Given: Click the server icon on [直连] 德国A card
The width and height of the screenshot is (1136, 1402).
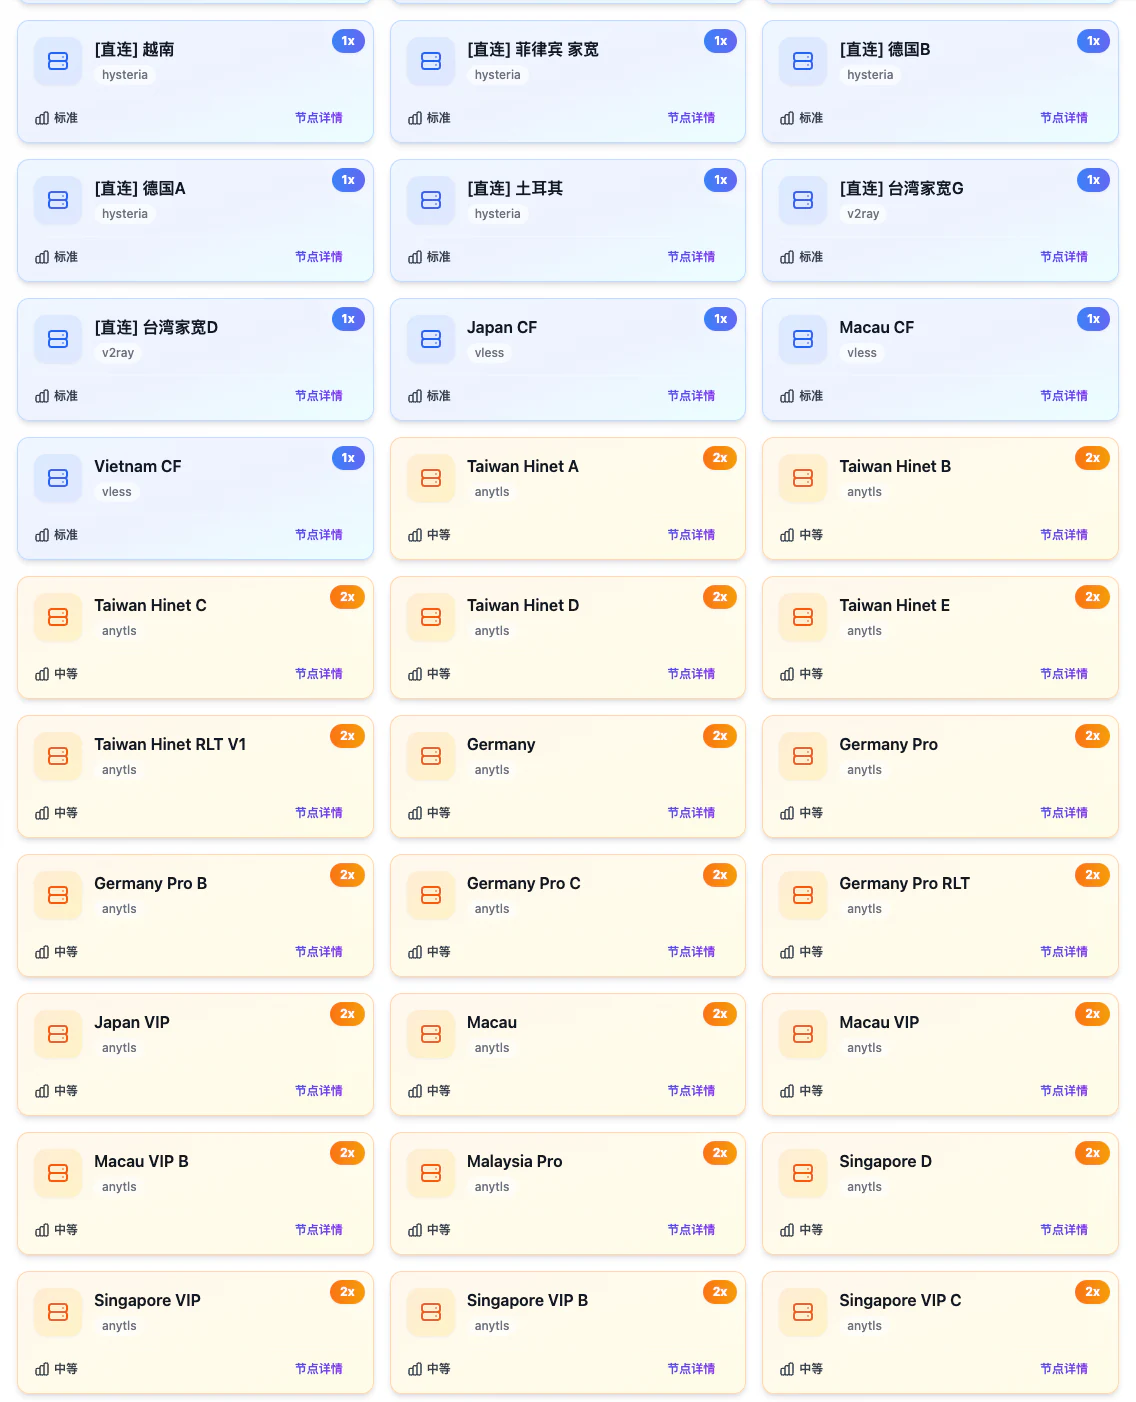Looking at the screenshot, I should pyautogui.click(x=58, y=200).
